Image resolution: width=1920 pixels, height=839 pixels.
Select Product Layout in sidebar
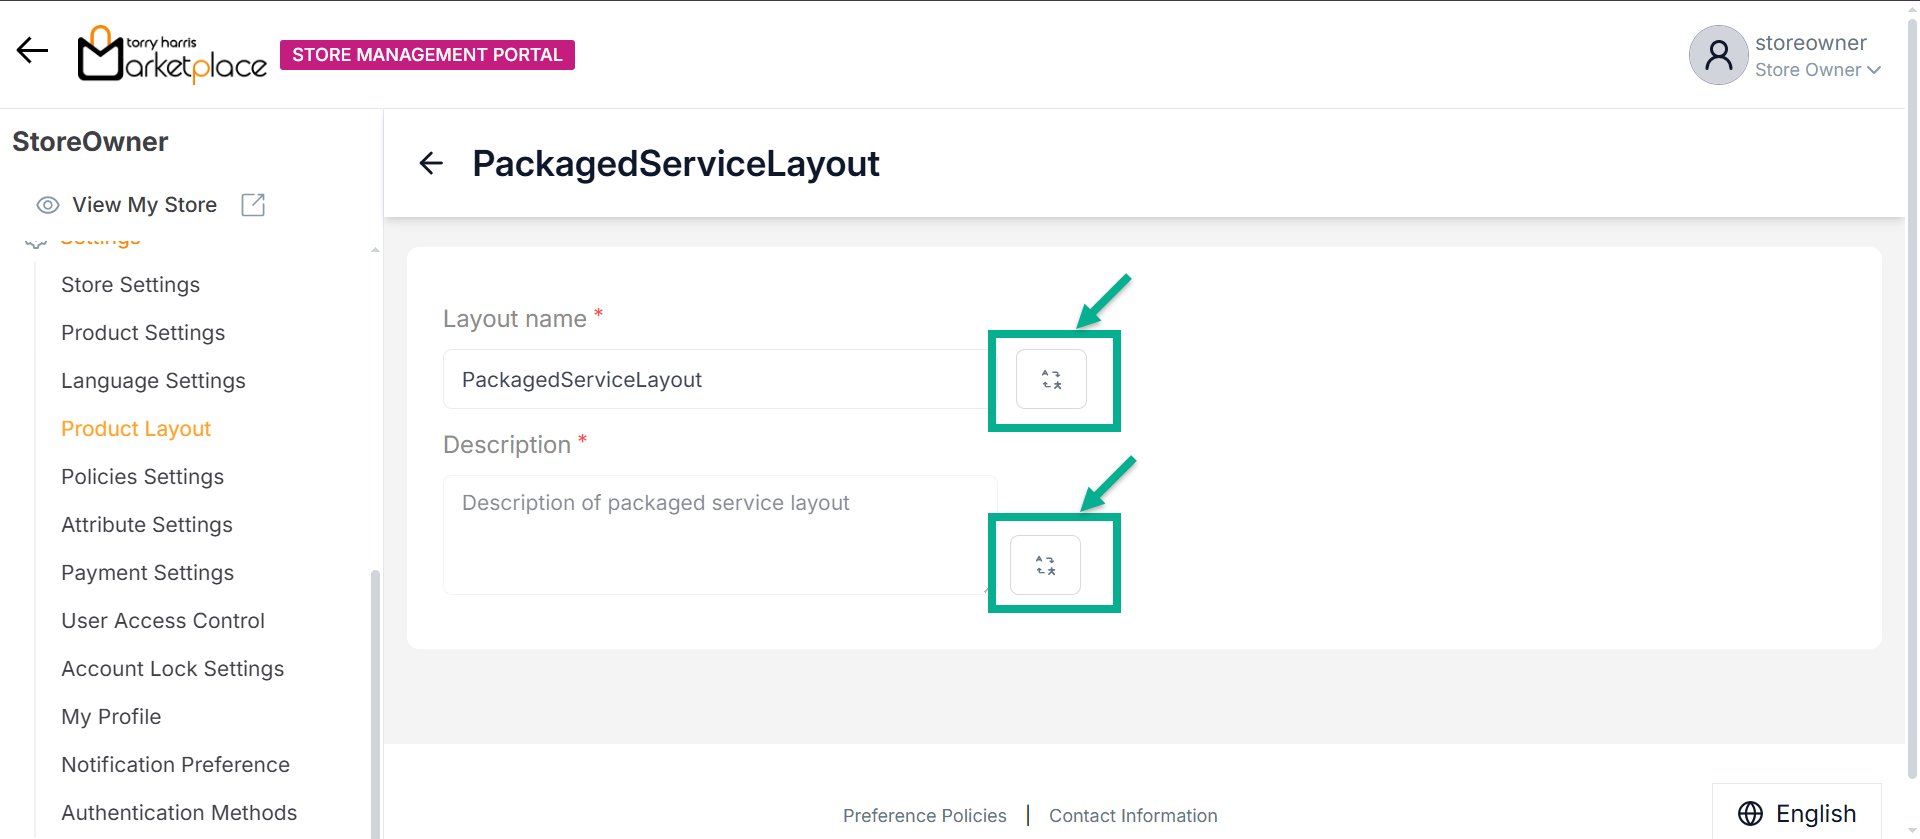pos(136,429)
